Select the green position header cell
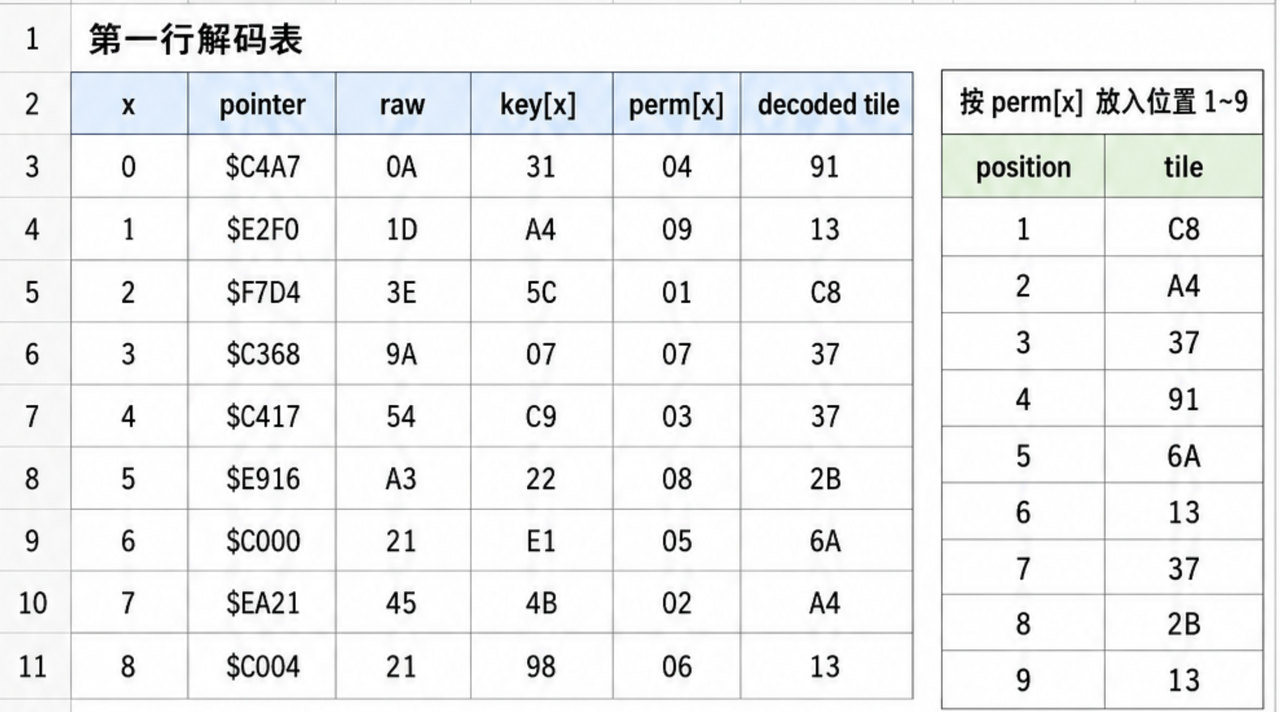 point(1023,167)
